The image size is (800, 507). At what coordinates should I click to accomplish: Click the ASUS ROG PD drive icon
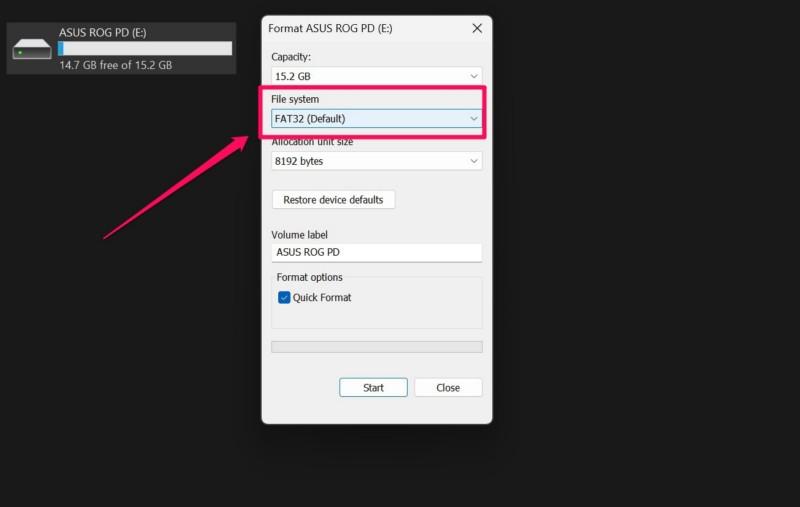click(33, 49)
